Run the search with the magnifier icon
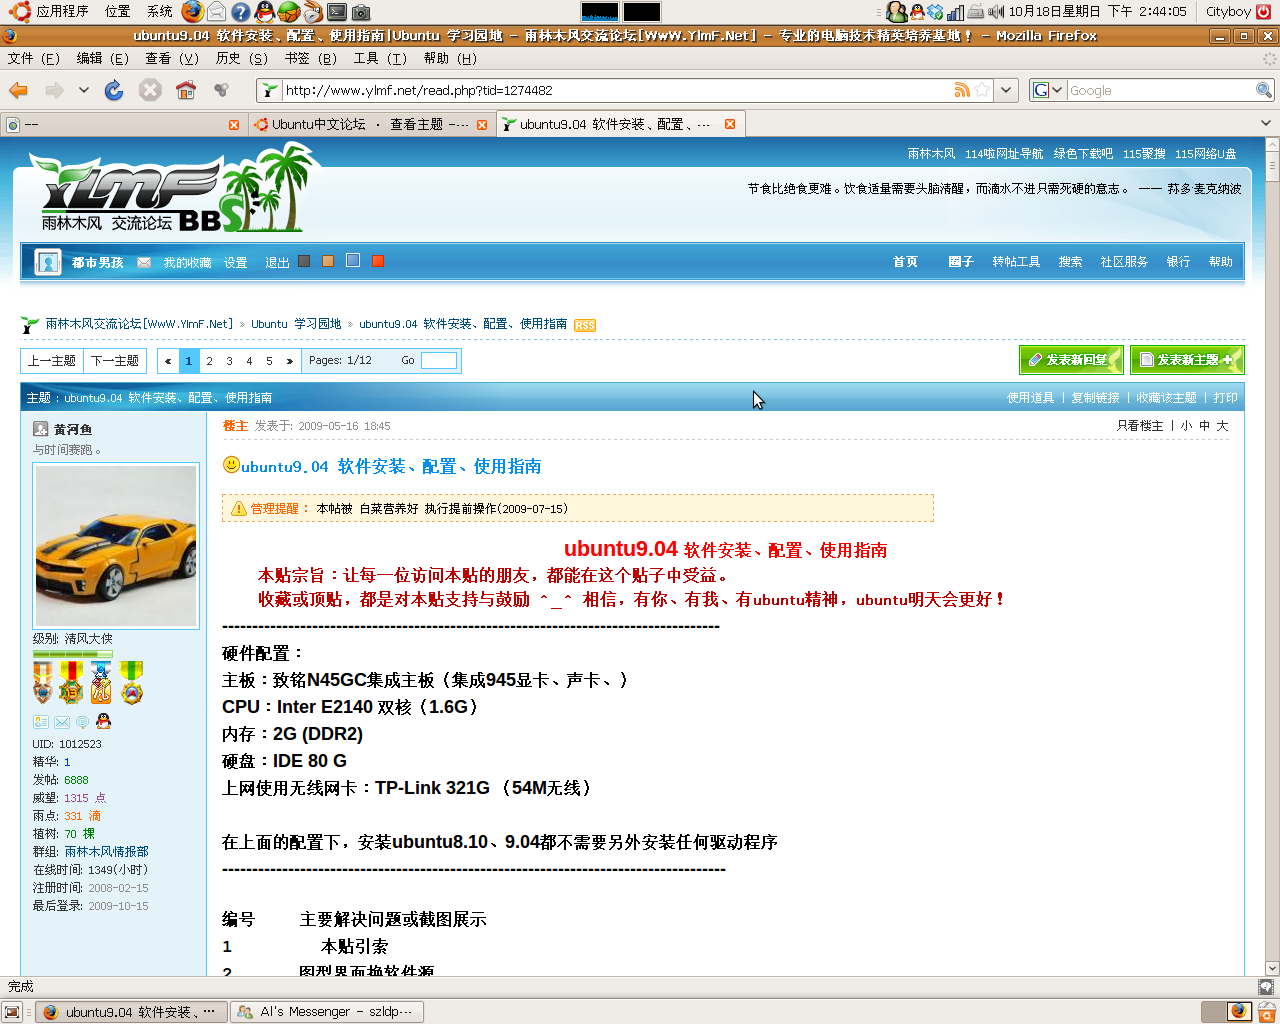 click(1264, 90)
